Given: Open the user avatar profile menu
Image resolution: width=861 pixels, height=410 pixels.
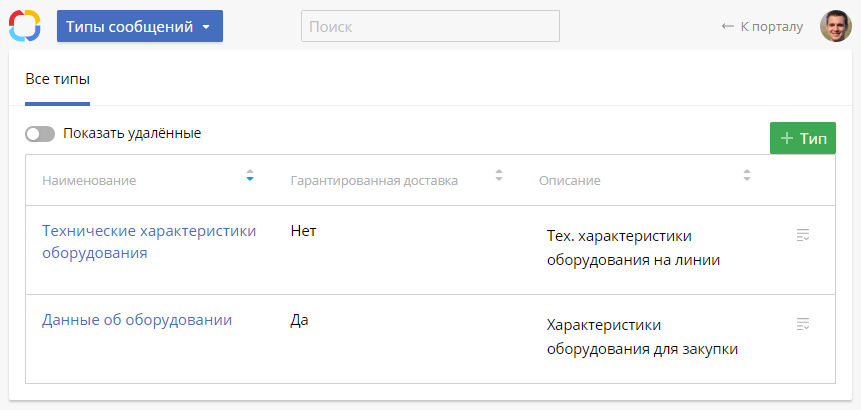Looking at the screenshot, I should (836, 26).
